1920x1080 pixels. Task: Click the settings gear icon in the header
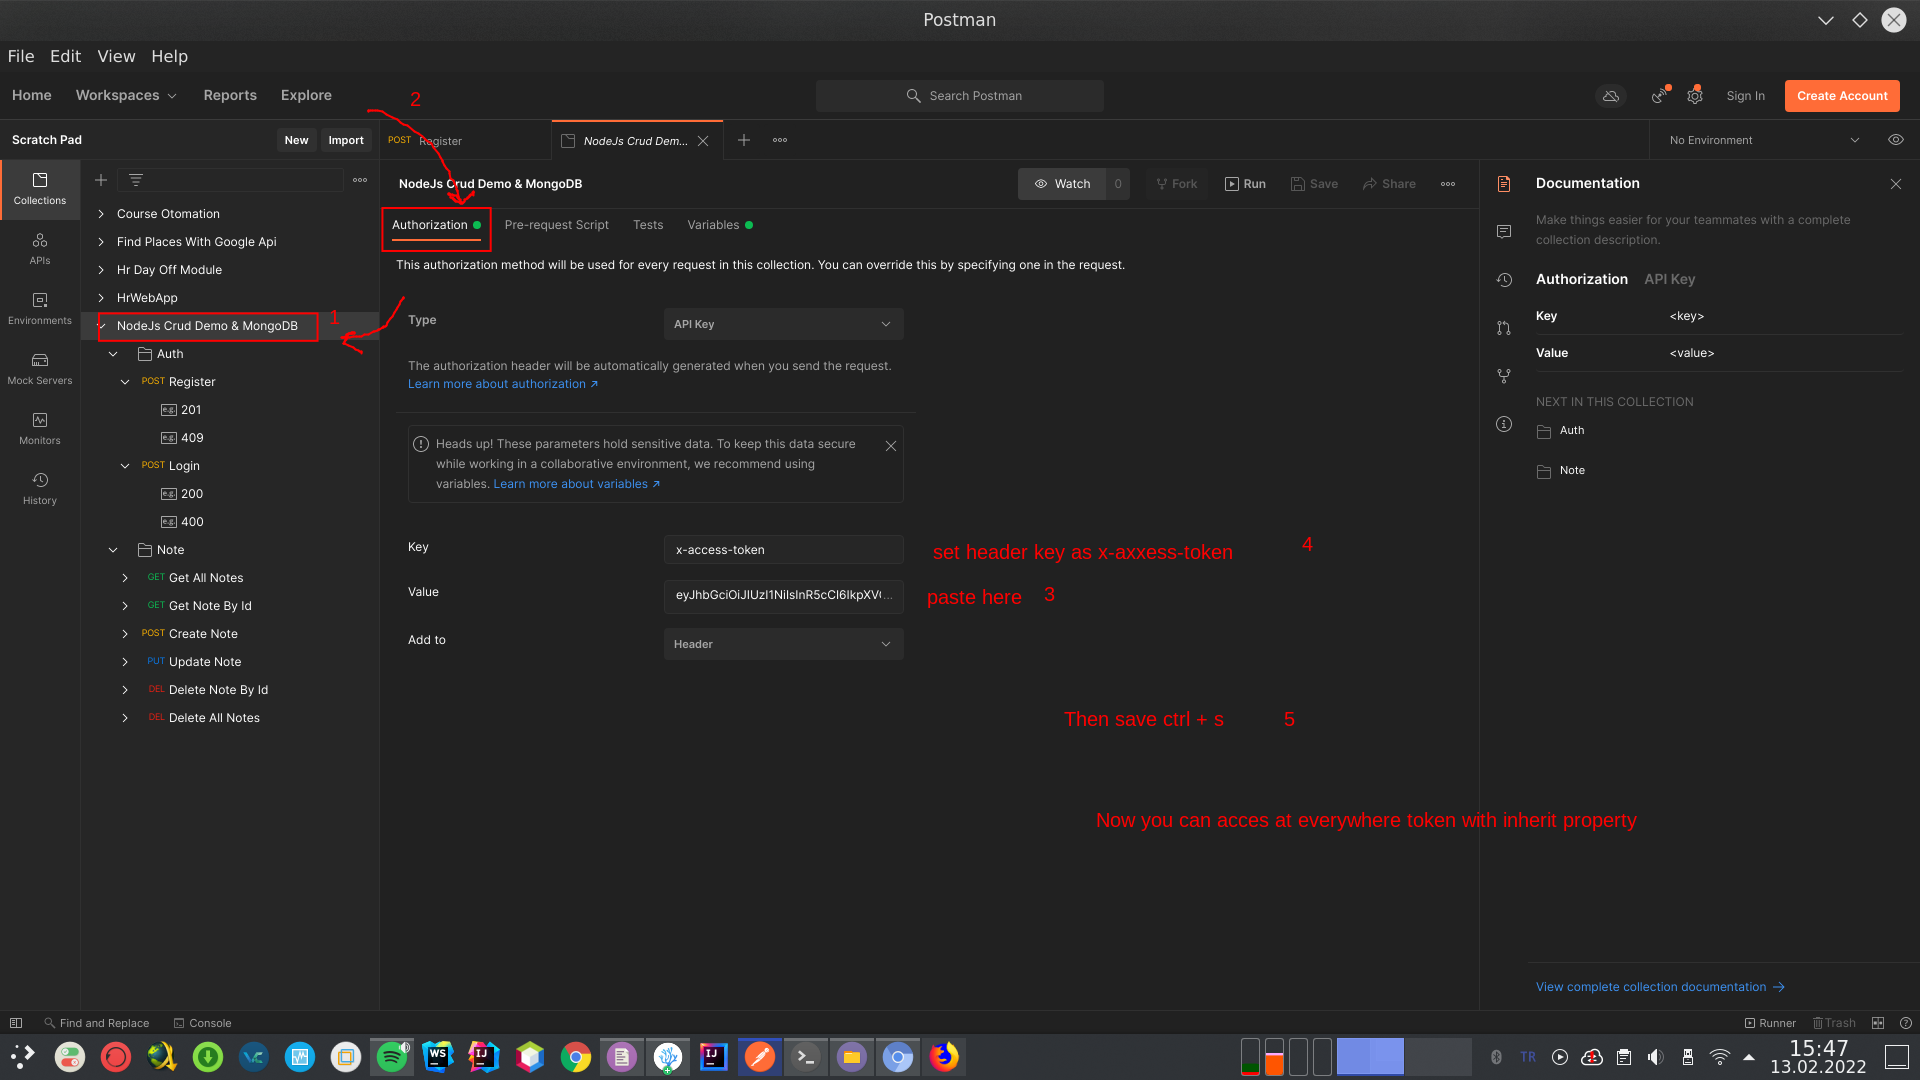pyautogui.click(x=1694, y=96)
